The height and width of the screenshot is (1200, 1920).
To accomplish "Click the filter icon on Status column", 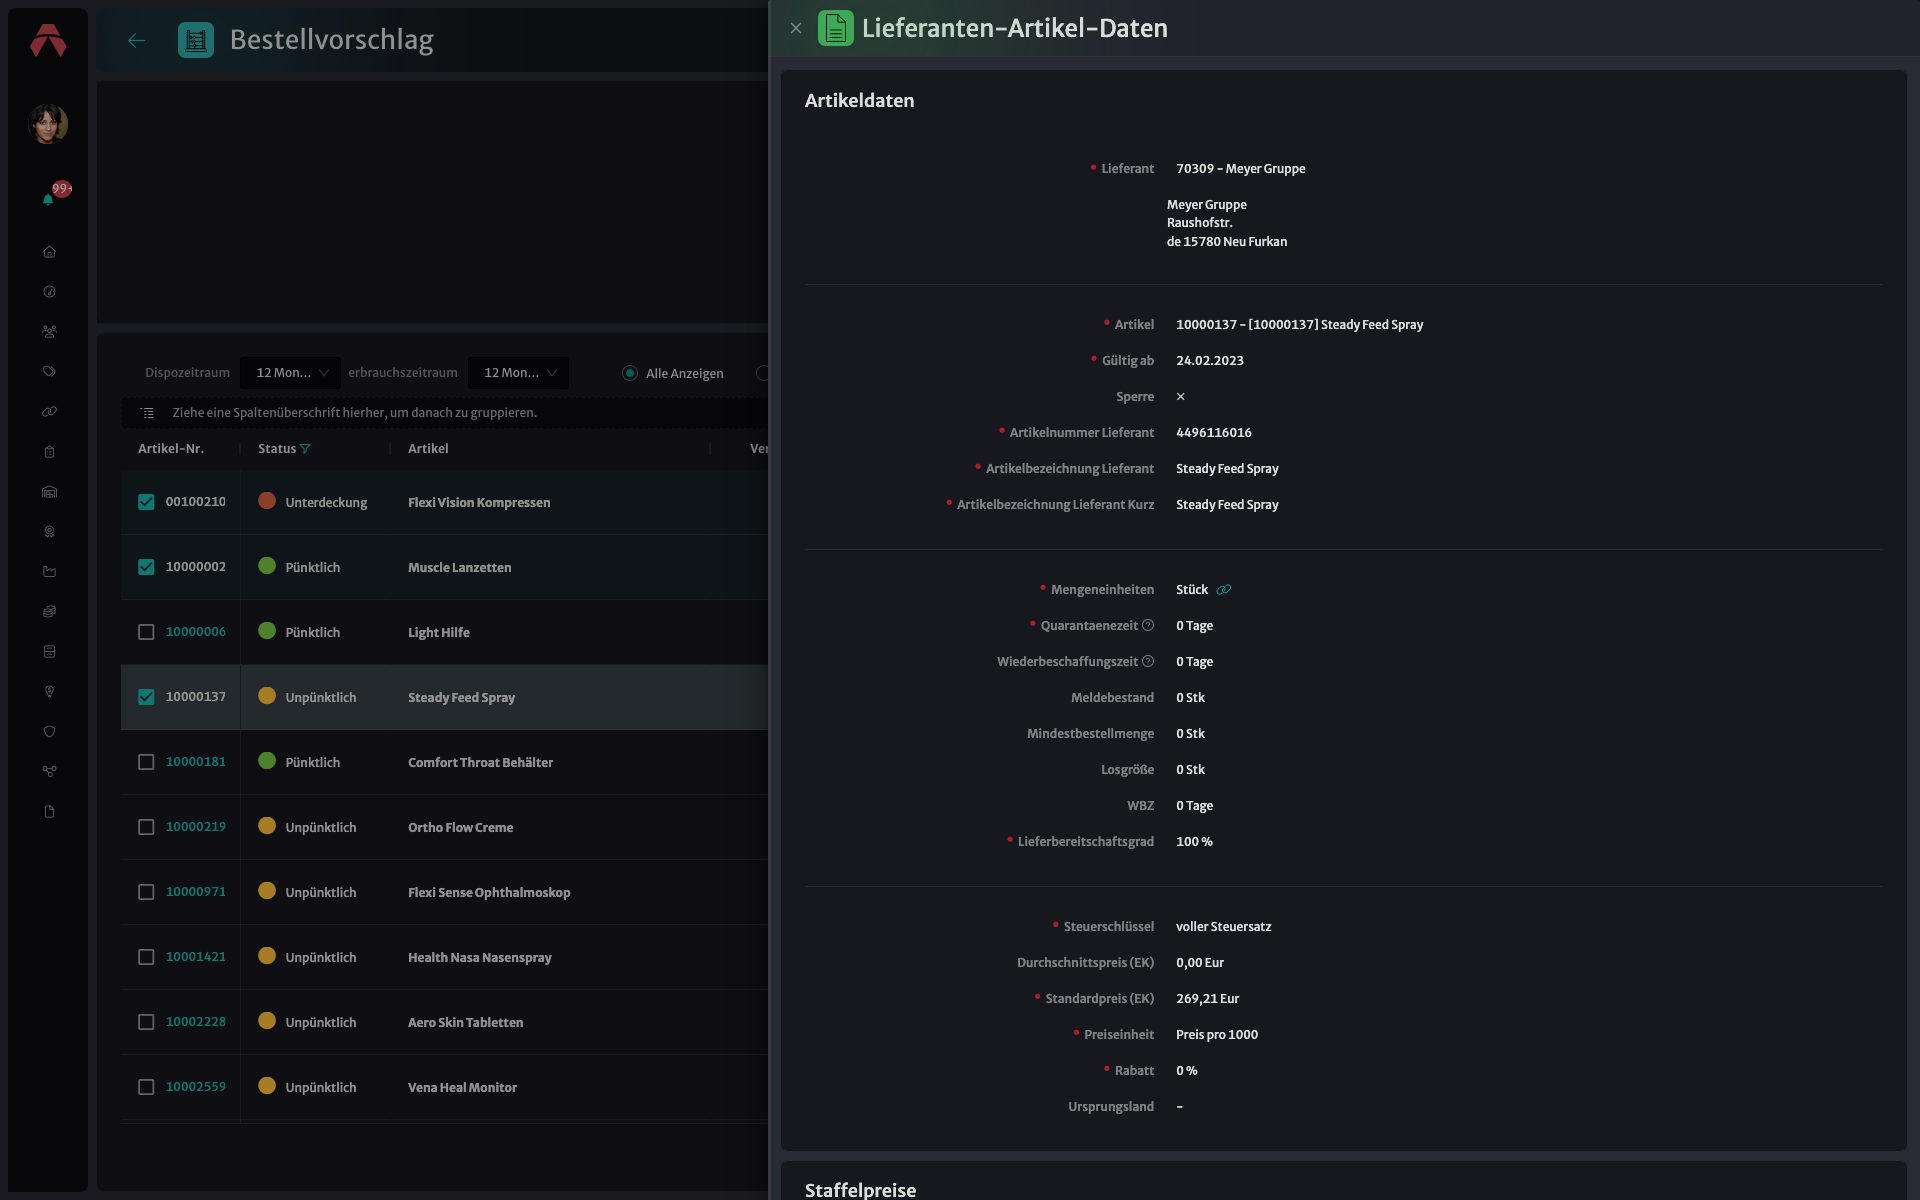I will tap(305, 449).
